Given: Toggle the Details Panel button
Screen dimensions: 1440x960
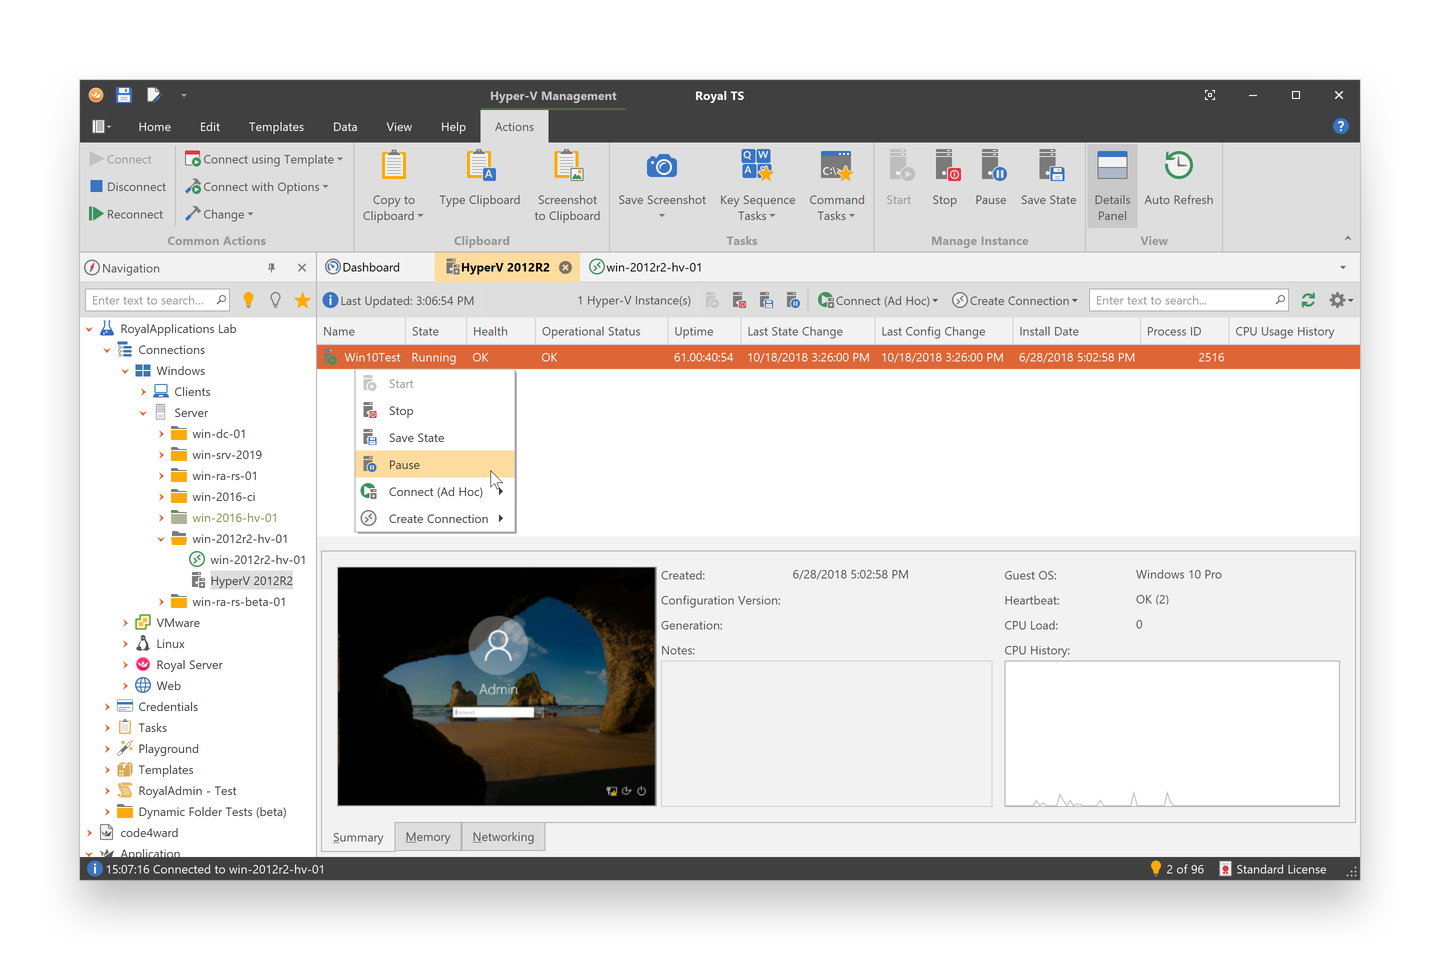Looking at the screenshot, I should pos(1112,185).
